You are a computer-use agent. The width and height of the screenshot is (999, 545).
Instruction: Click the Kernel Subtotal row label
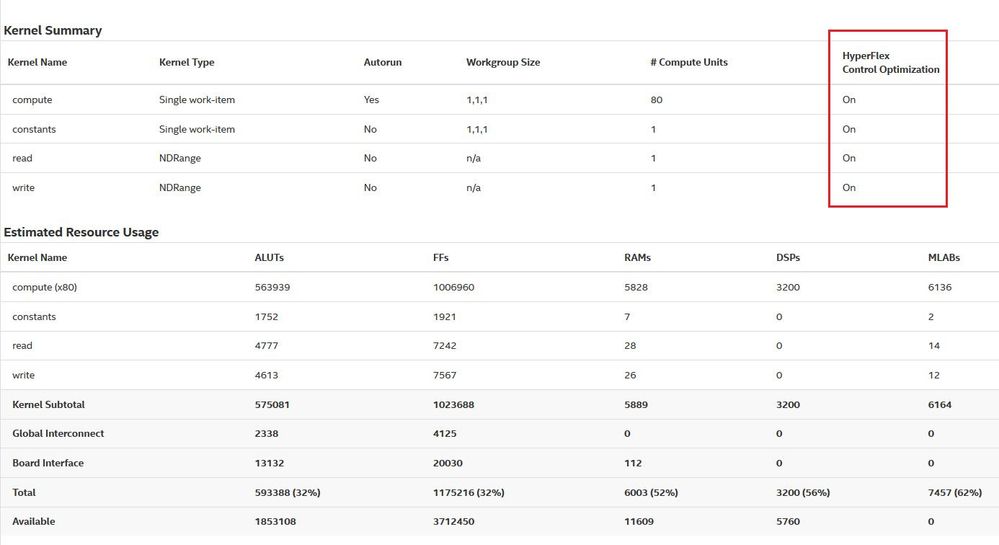pyautogui.click(x=48, y=405)
